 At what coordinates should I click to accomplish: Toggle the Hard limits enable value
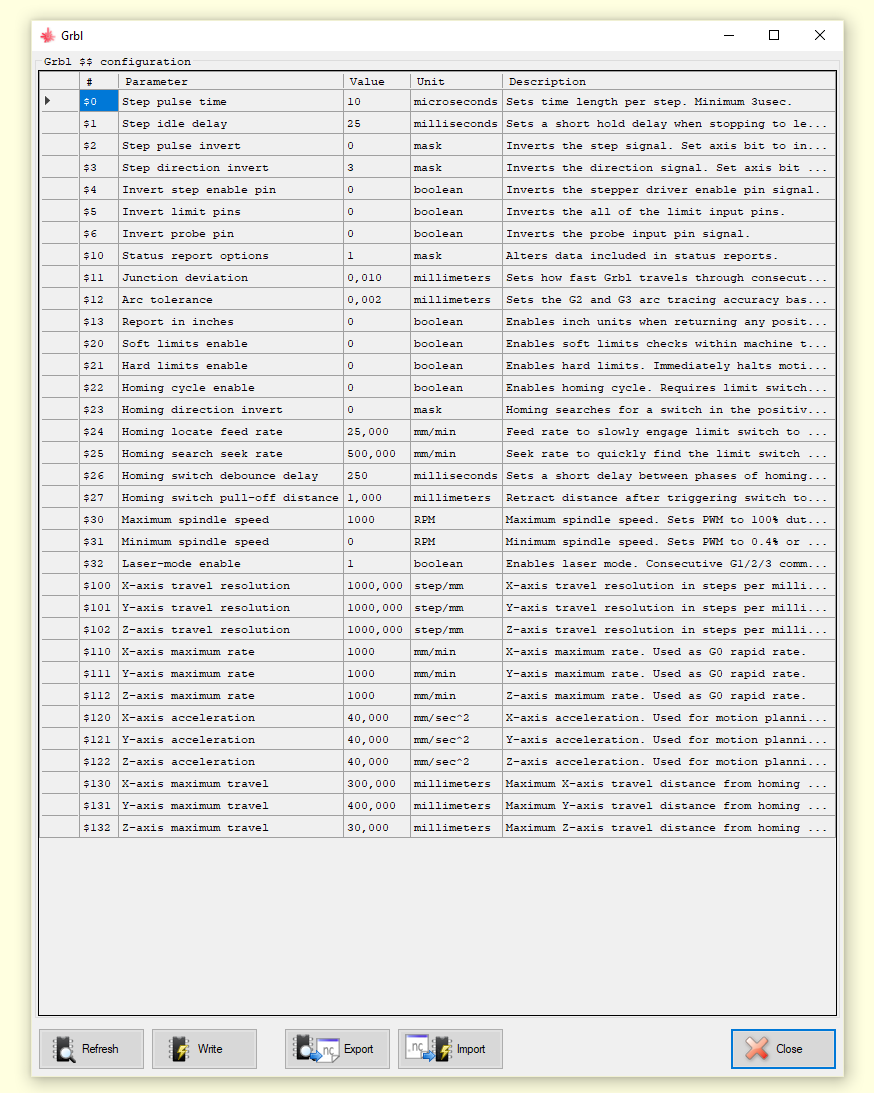(x=375, y=365)
